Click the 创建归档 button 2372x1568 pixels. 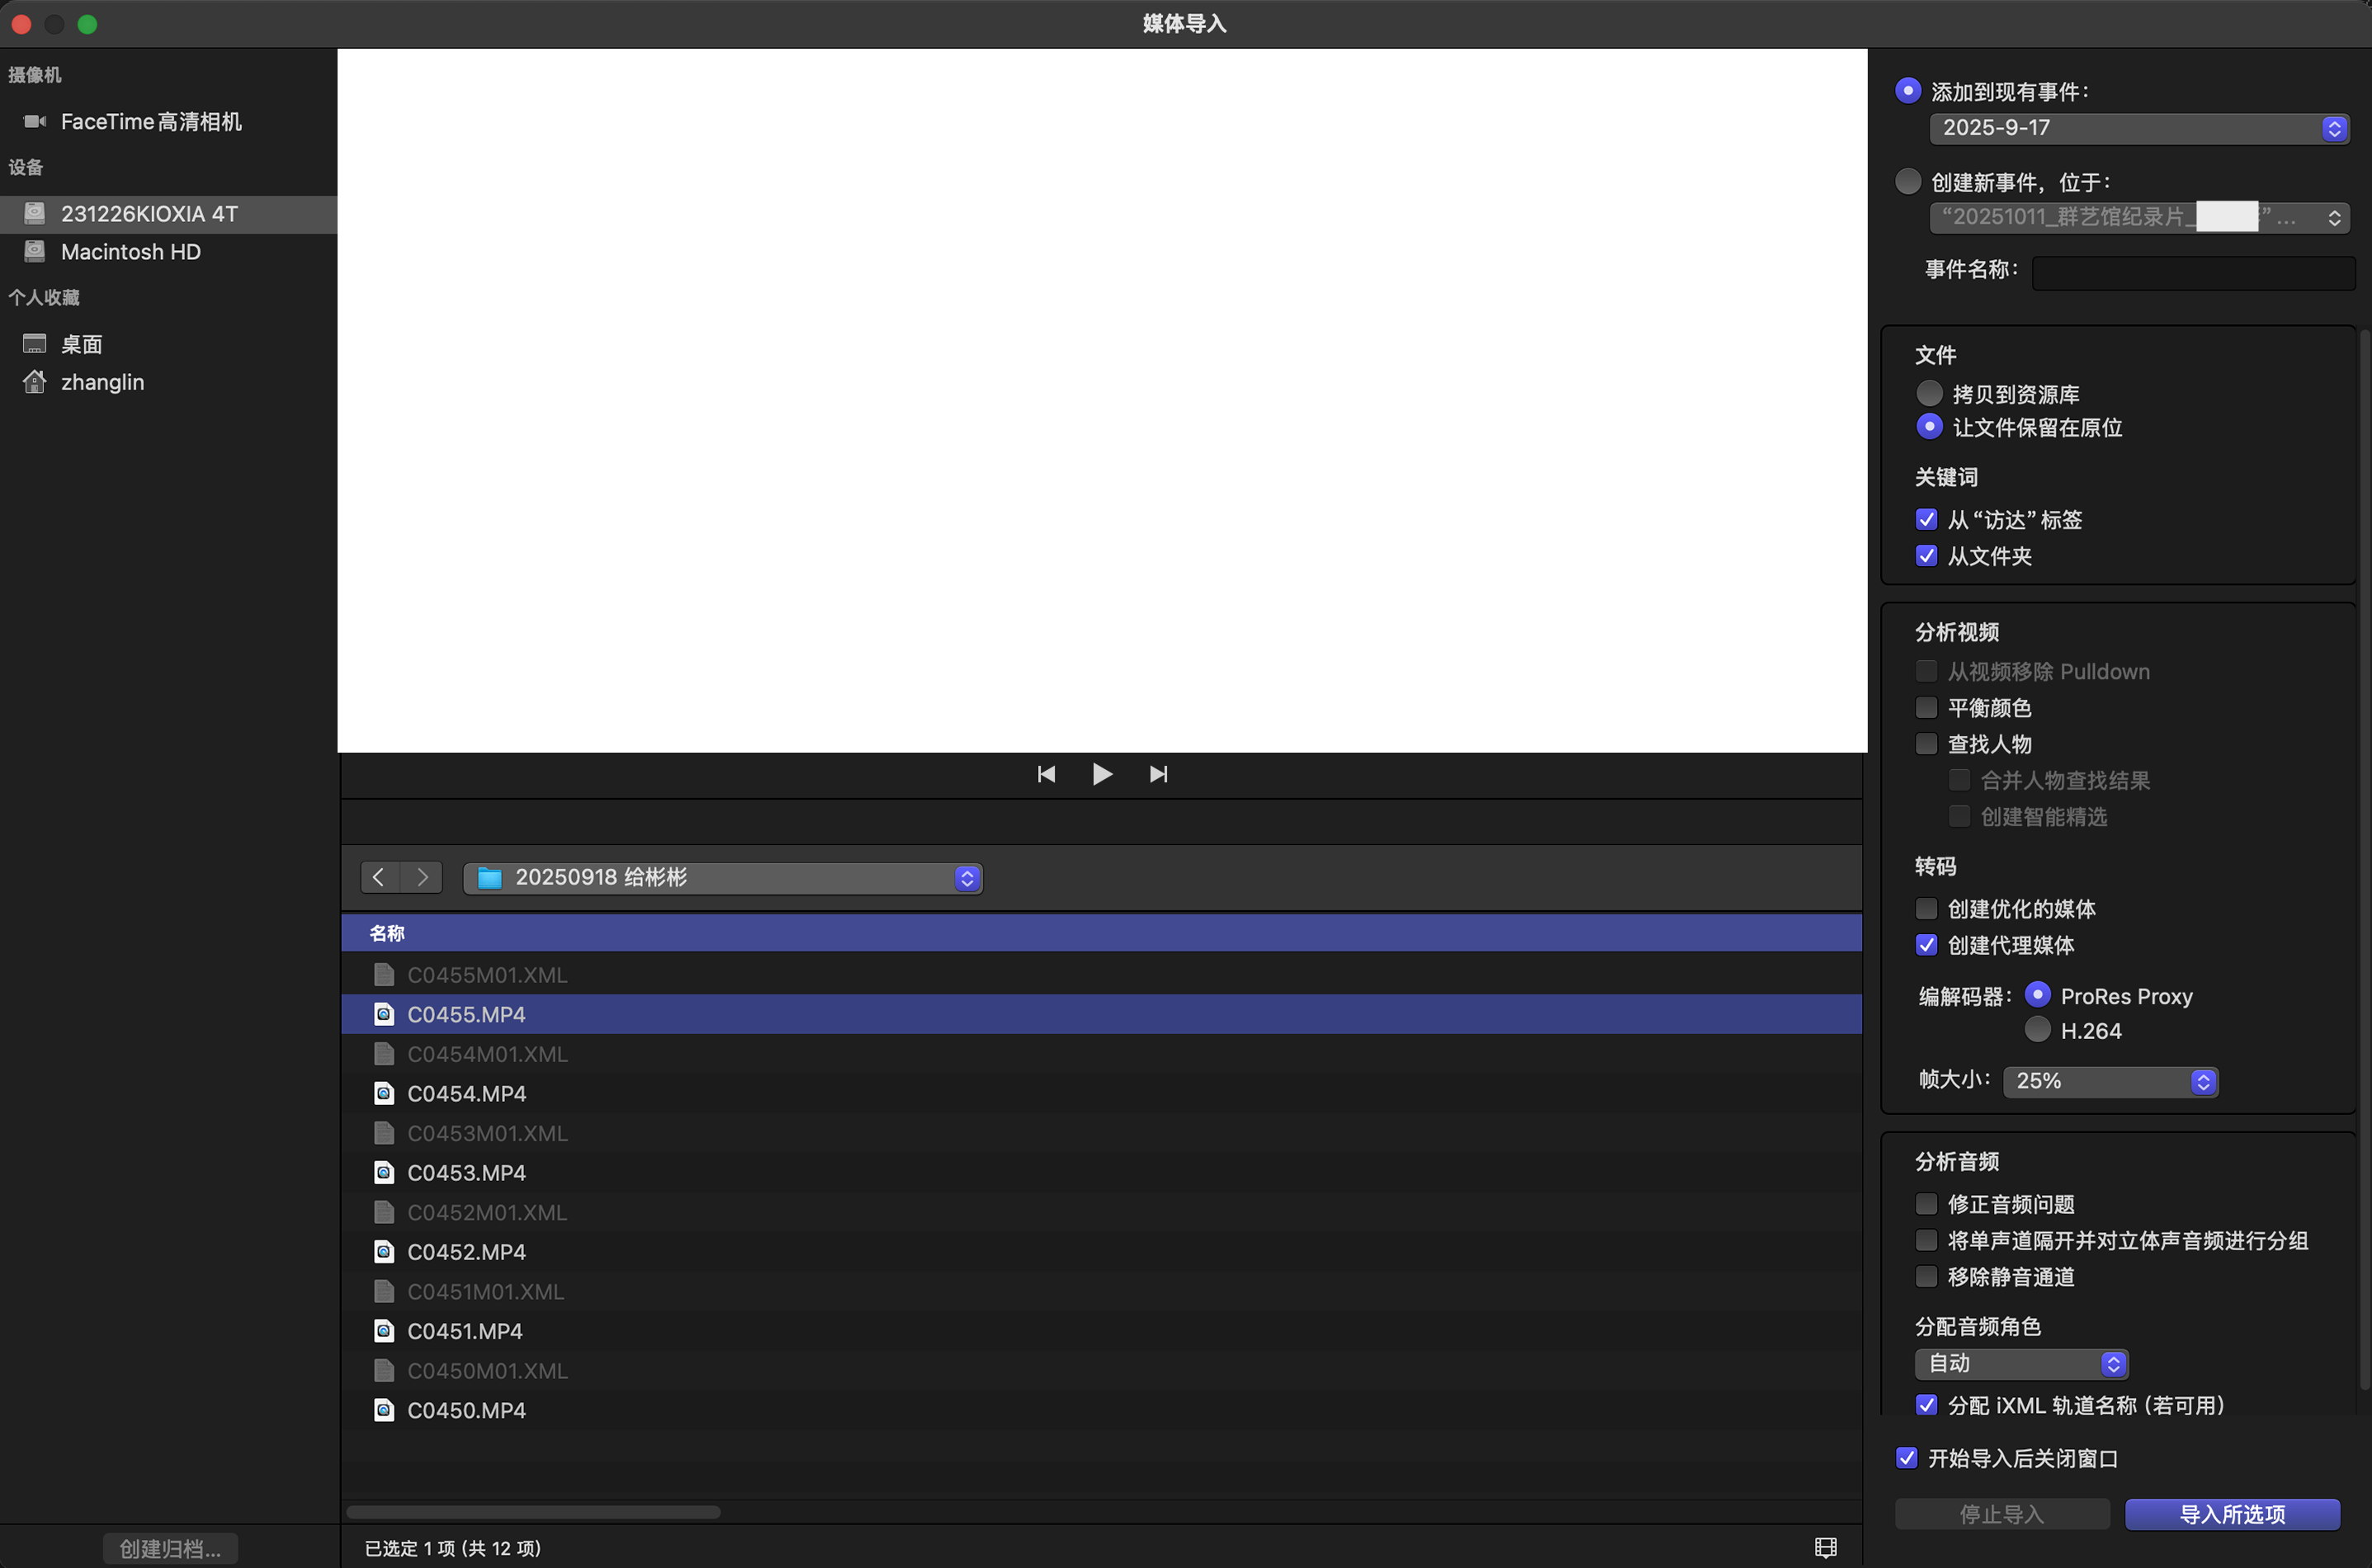pyautogui.click(x=170, y=1548)
